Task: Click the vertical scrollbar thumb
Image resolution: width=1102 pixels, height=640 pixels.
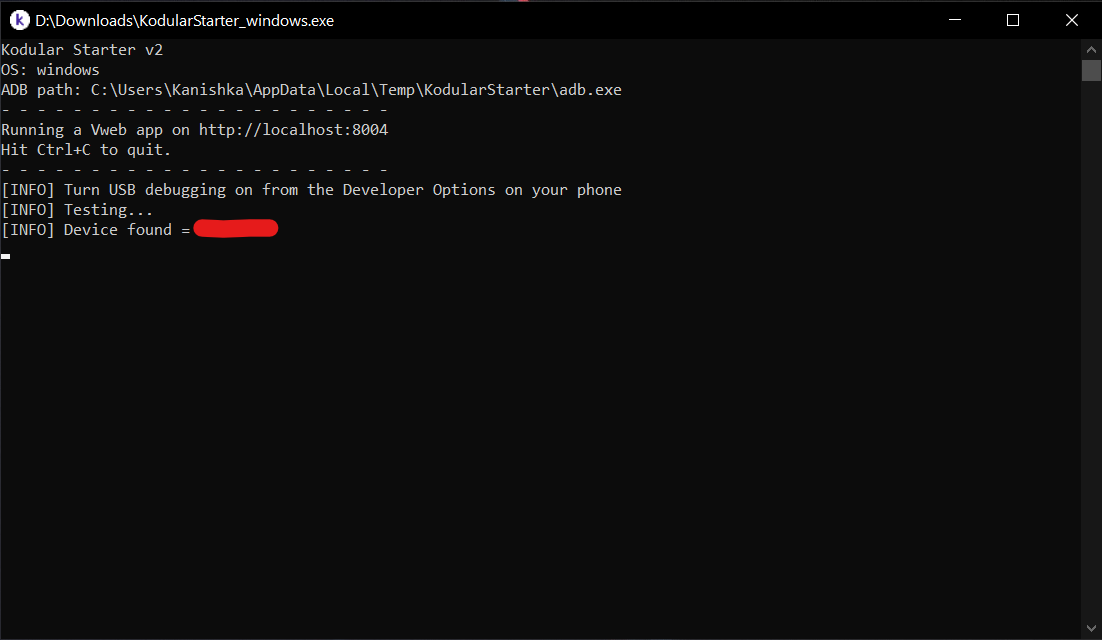Action: click(x=1091, y=70)
